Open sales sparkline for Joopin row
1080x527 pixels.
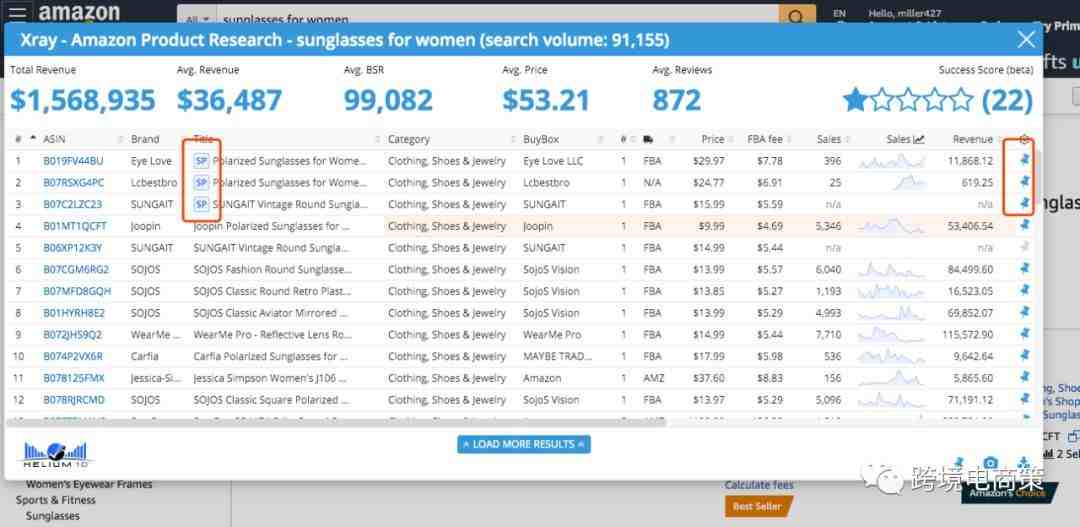point(892,226)
